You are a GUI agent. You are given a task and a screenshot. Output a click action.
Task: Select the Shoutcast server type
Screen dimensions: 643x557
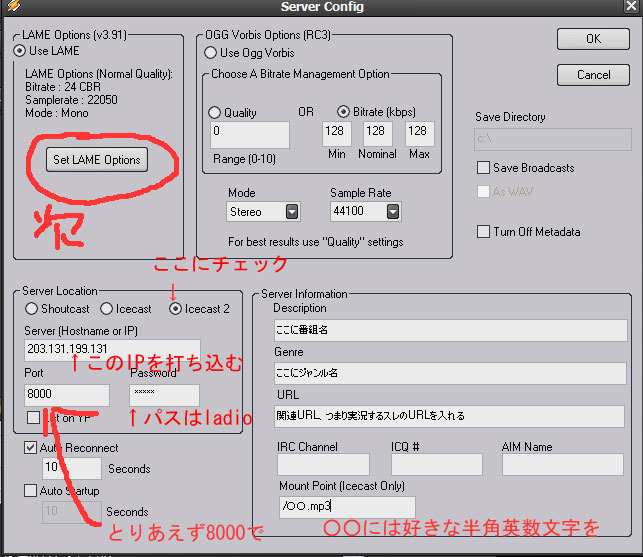[32, 309]
